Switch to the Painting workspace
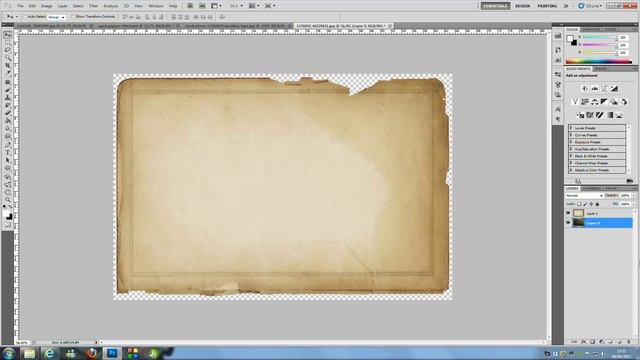This screenshot has width=640, height=360. [x=547, y=6]
